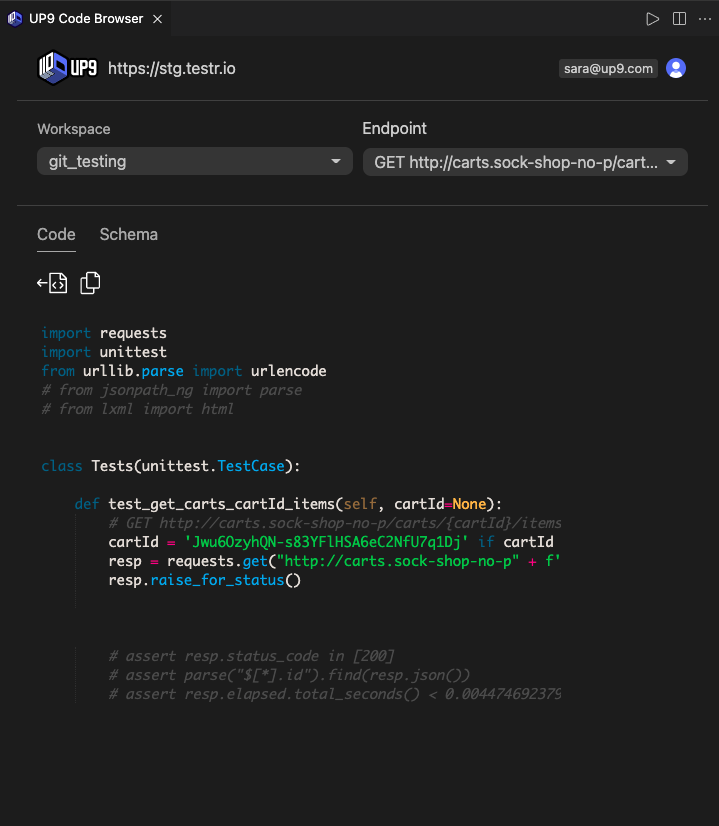Open the git_testing Workspace dropdown
This screenshot has height=826, width=719.
pyautogui.click(x=194, y=161)
